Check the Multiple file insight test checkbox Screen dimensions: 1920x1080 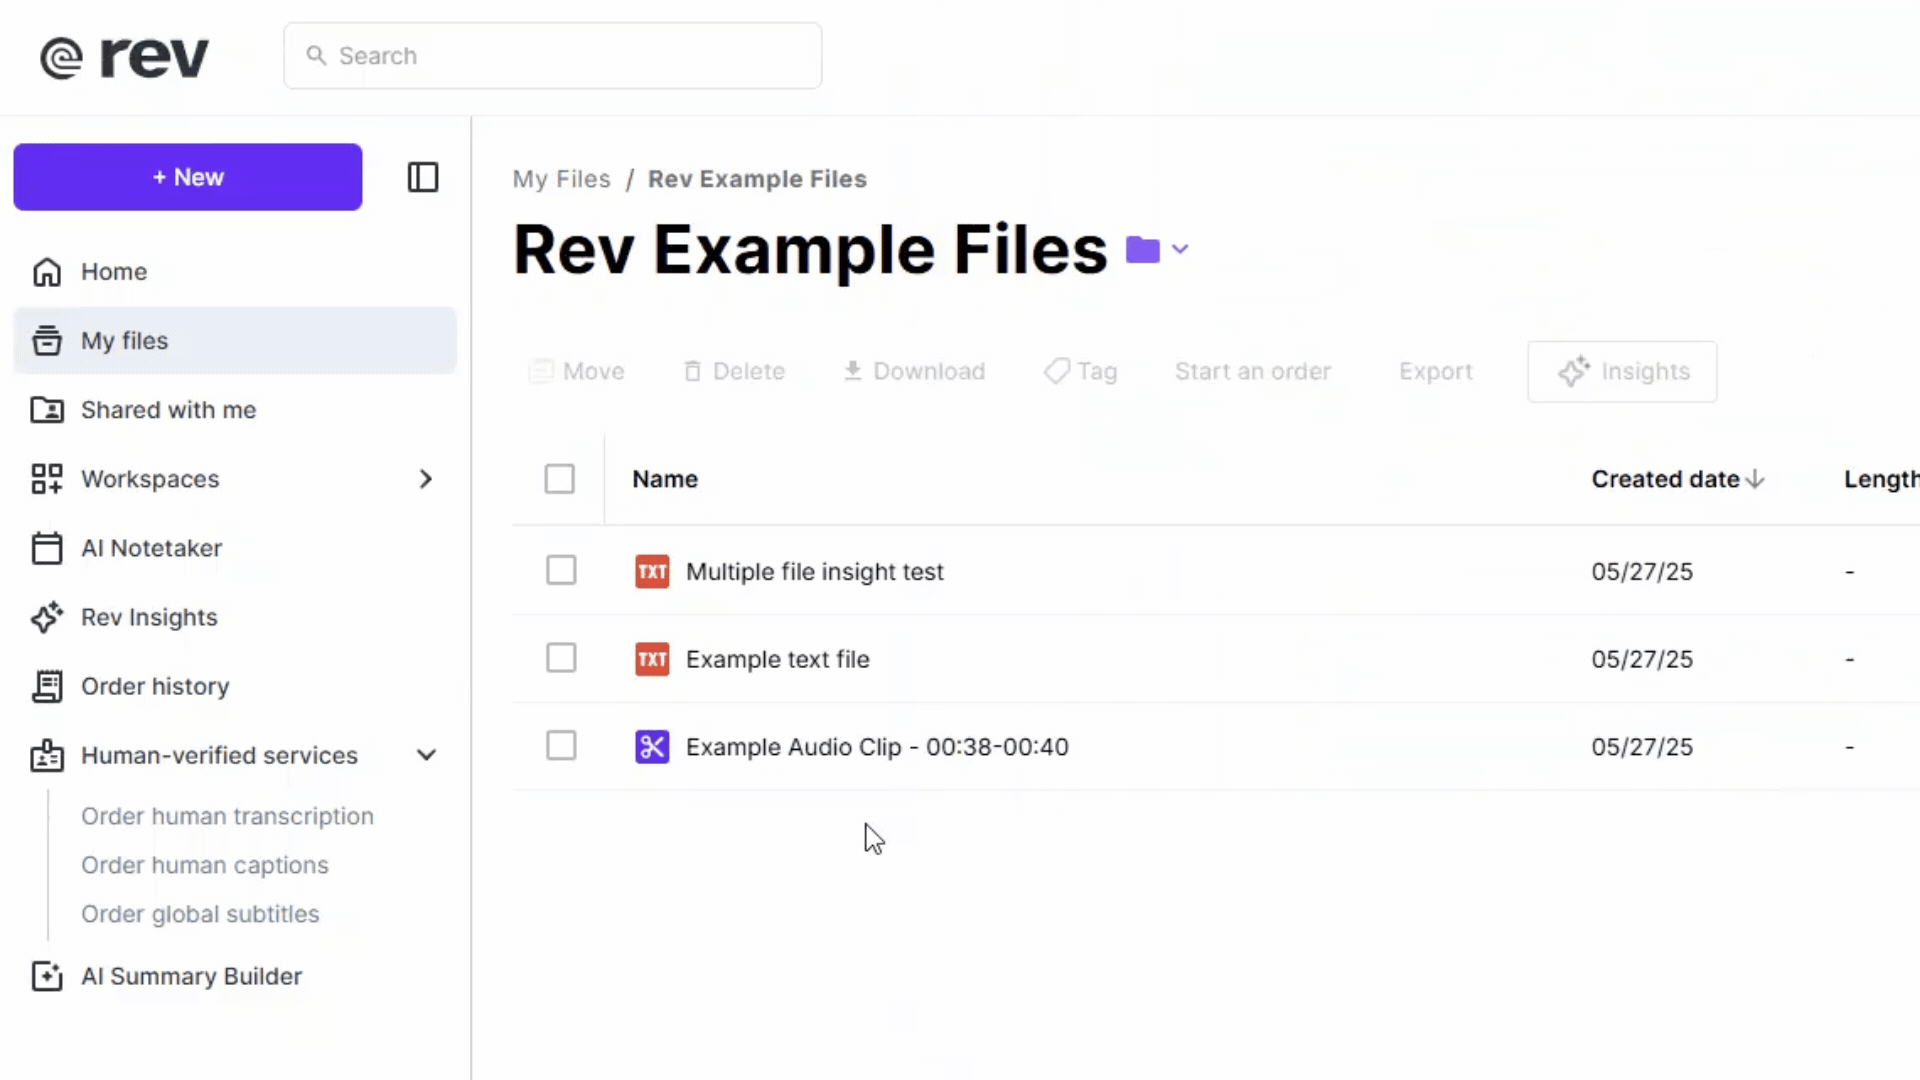coord(561,570)
